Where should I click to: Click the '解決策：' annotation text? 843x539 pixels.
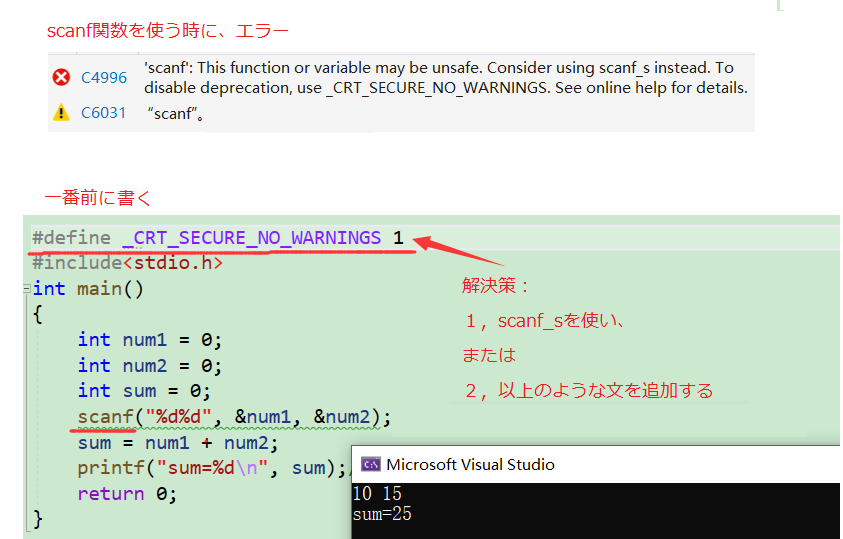[496, 286]
